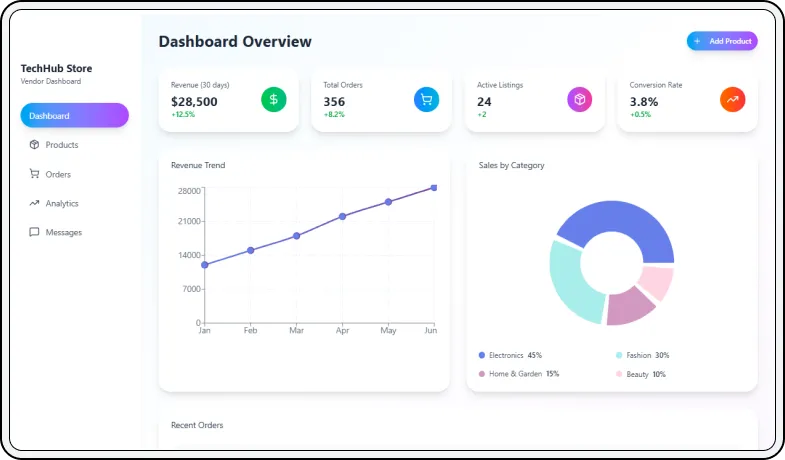This screenshot has height=460, width=785.
Task: Select the Fashion legend color dot
Action: [619, 355]
